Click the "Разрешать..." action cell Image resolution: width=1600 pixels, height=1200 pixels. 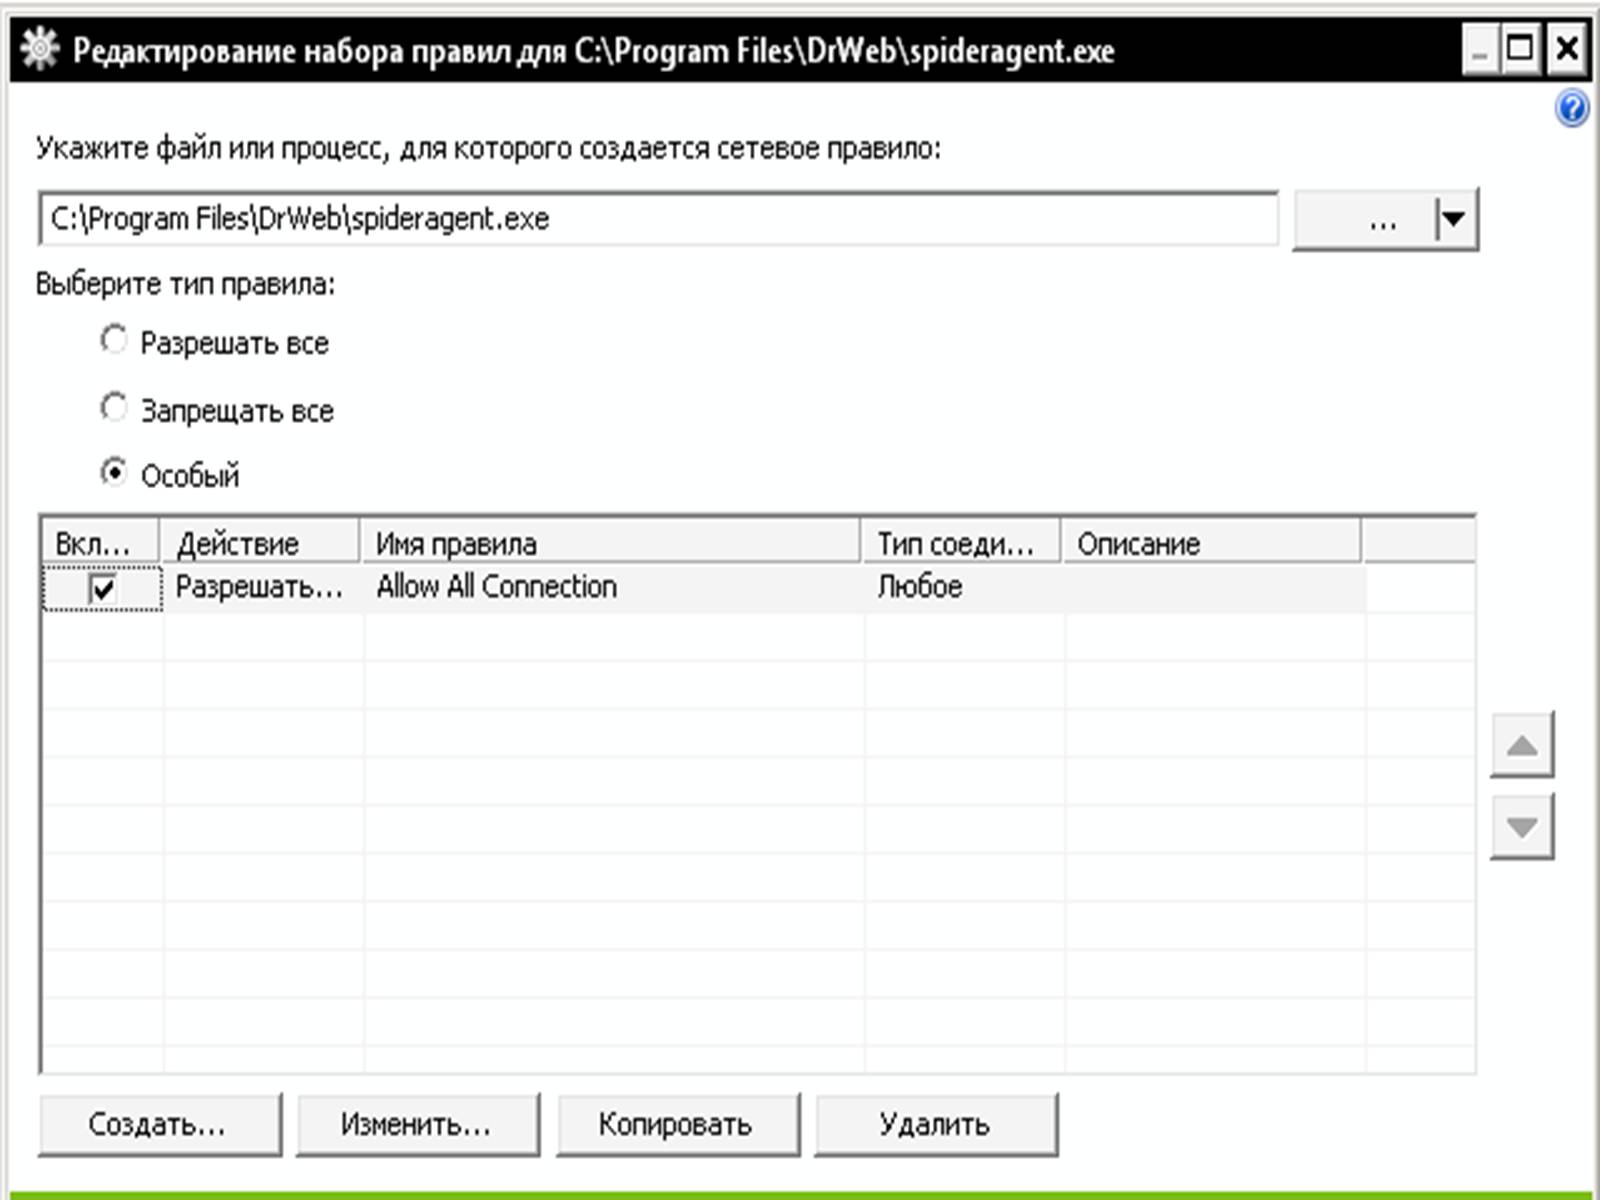tap(260, 587)
